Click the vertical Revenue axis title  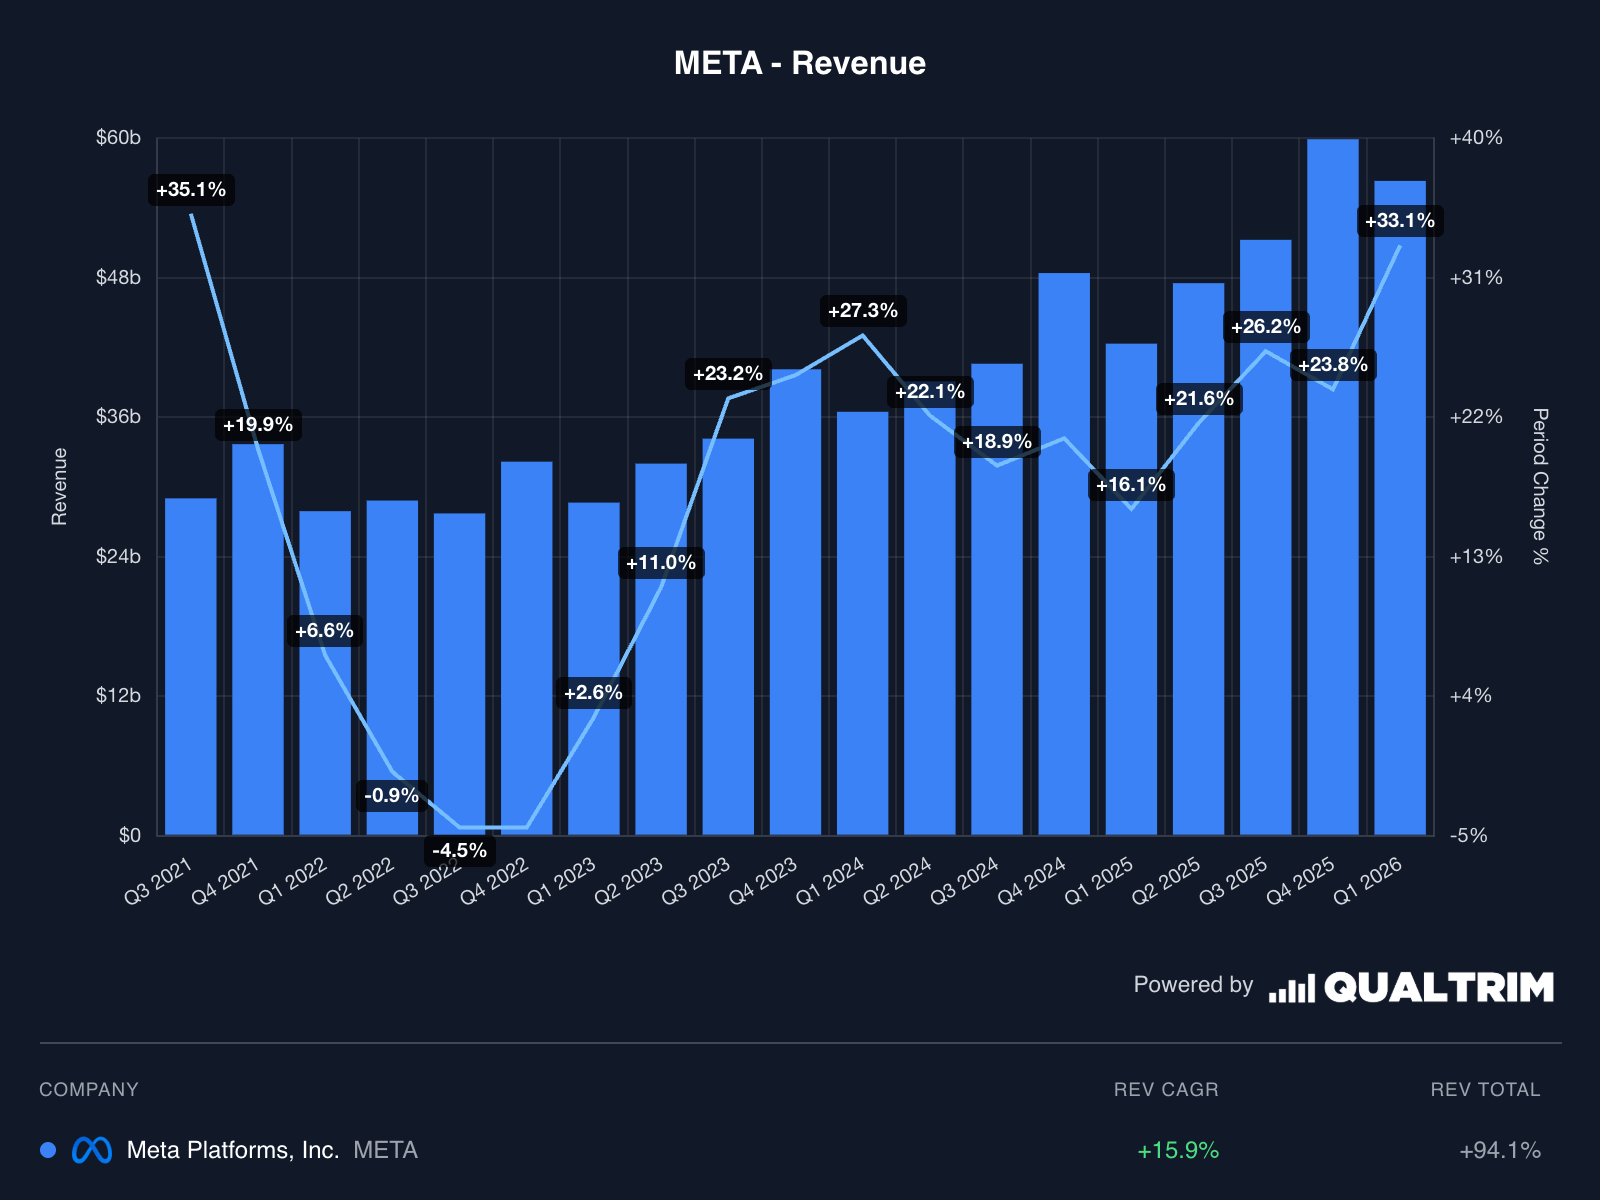(60, 486)
